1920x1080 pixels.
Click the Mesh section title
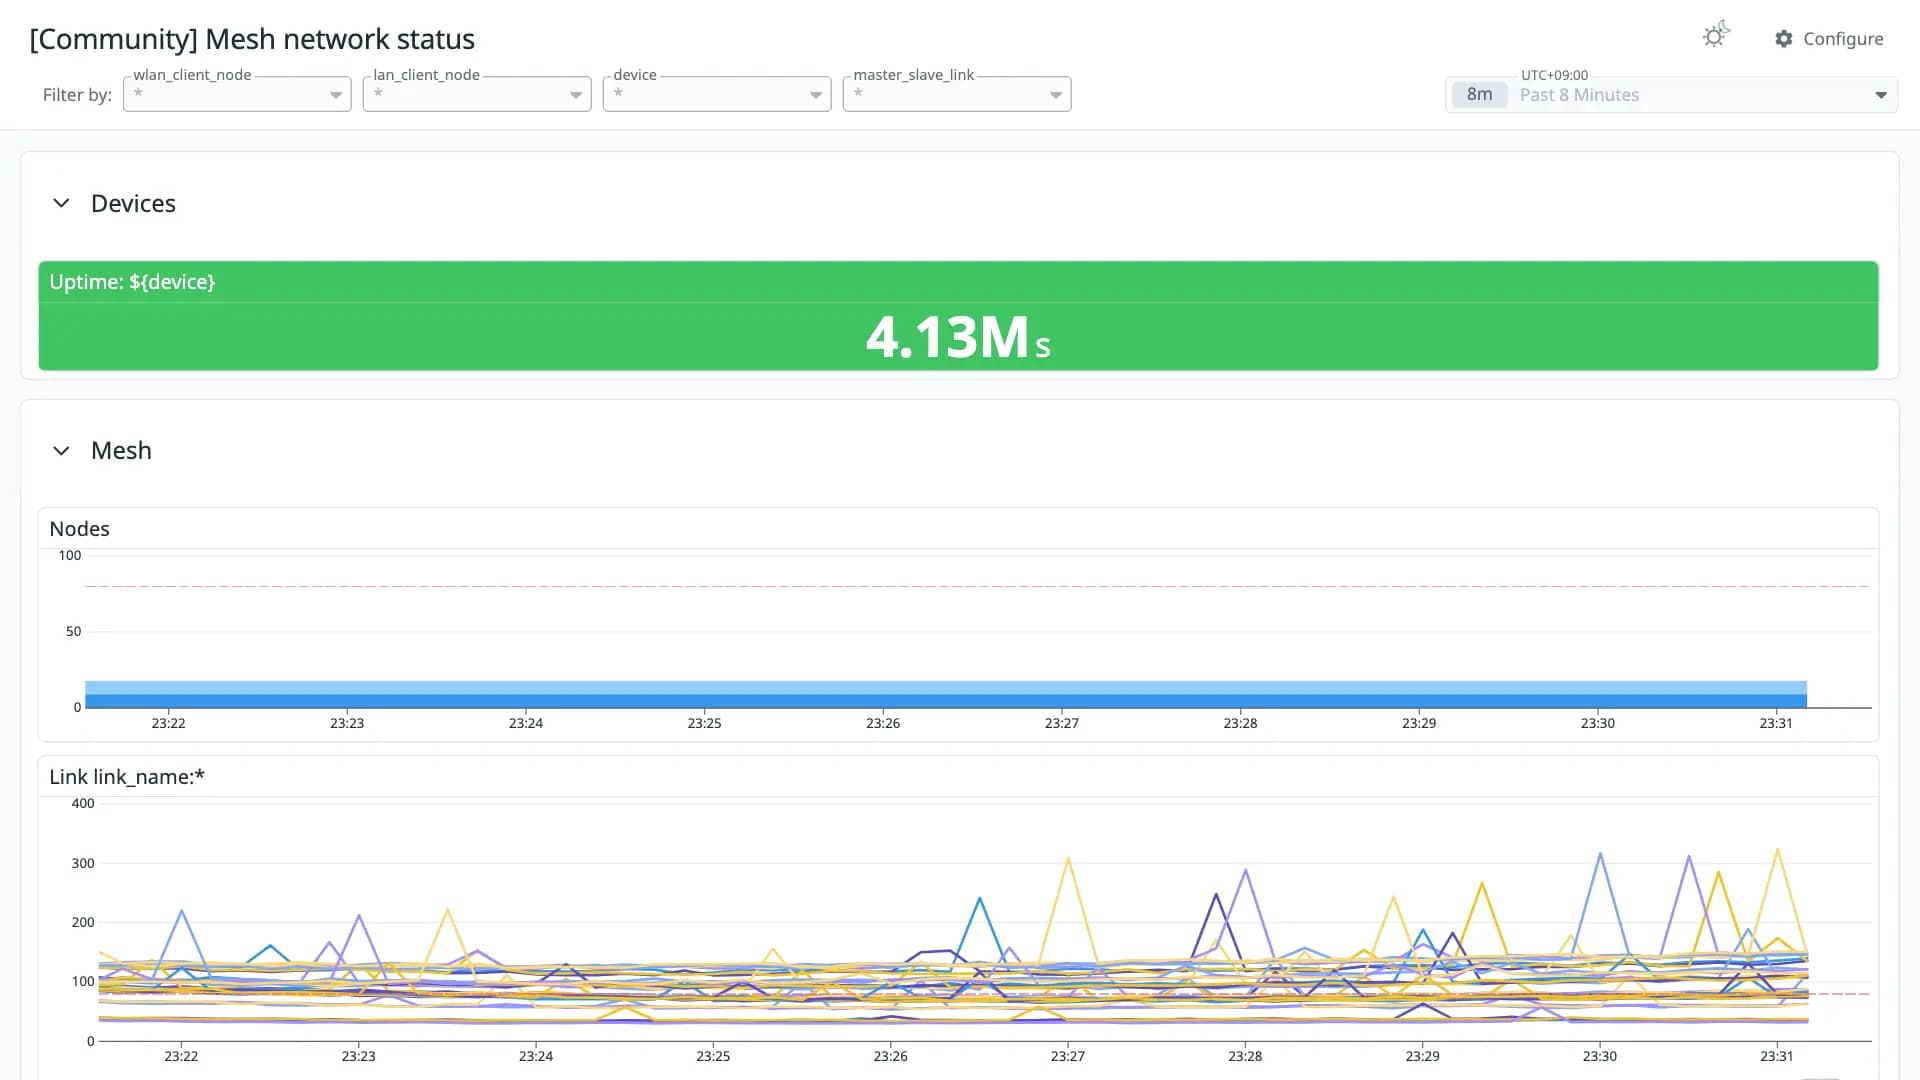tap(121, 451)
